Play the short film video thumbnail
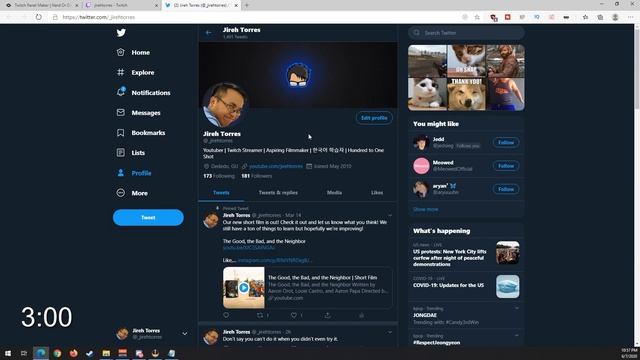The width and height of the screenshot is (640, 360). pyautogui.click(x=244, y=288)
